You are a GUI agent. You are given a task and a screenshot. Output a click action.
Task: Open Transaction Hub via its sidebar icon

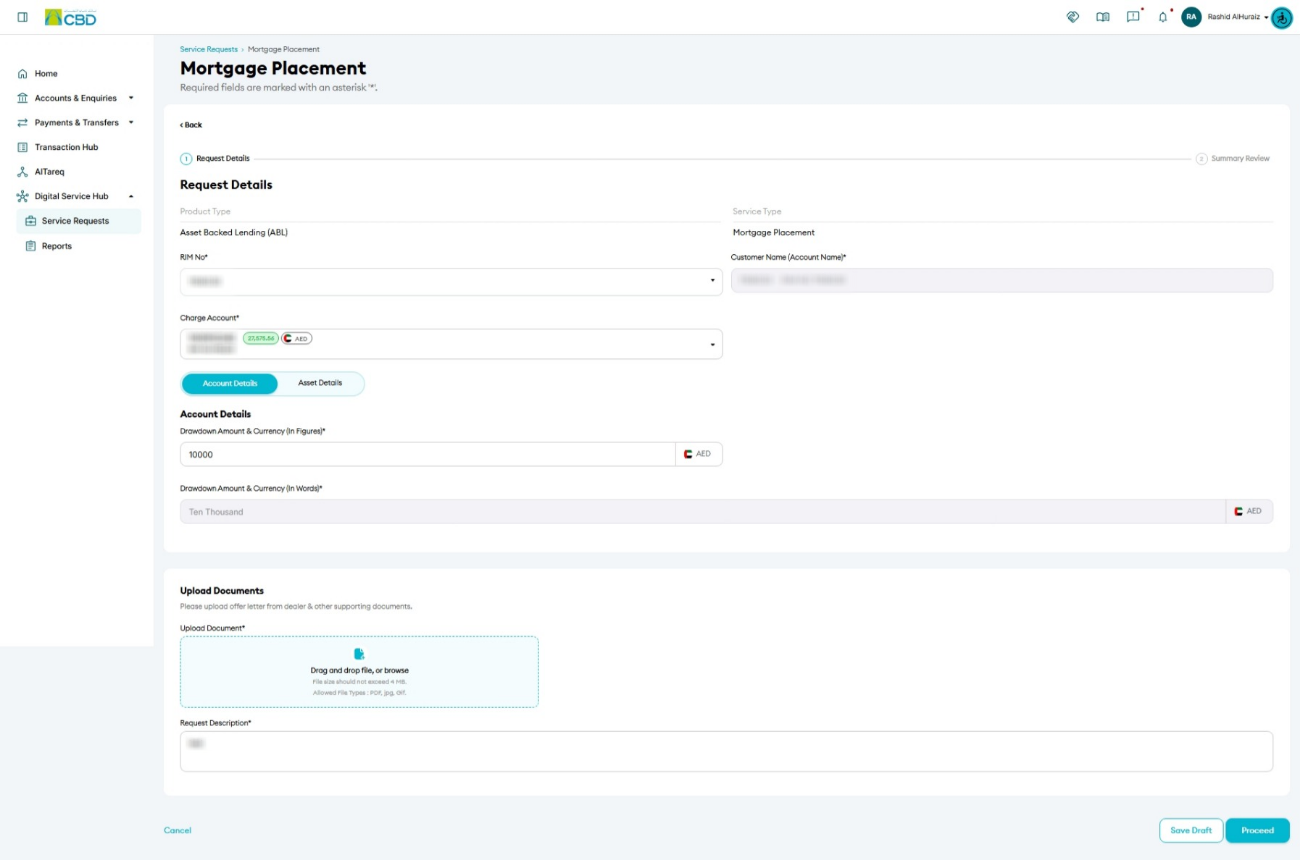click(22, 147)
